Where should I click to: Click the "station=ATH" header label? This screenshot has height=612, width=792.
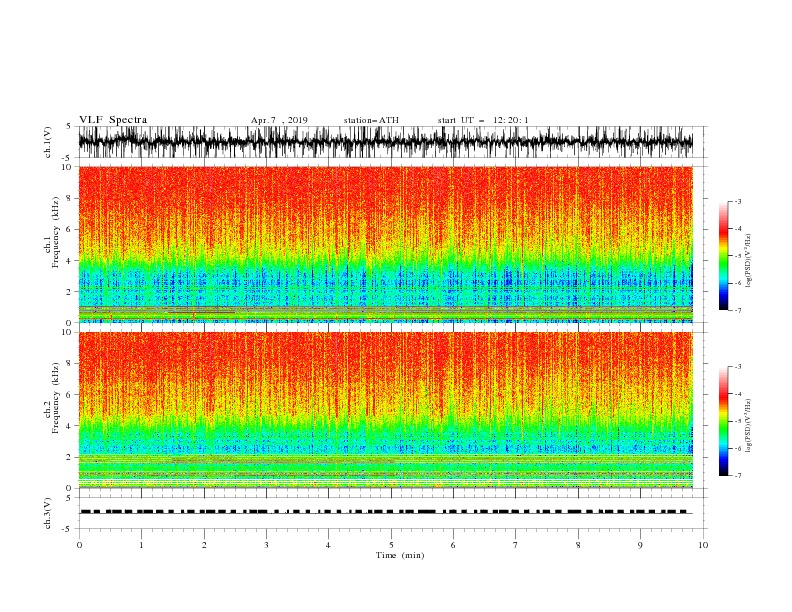pyautogui.click(x=371, y=120)
